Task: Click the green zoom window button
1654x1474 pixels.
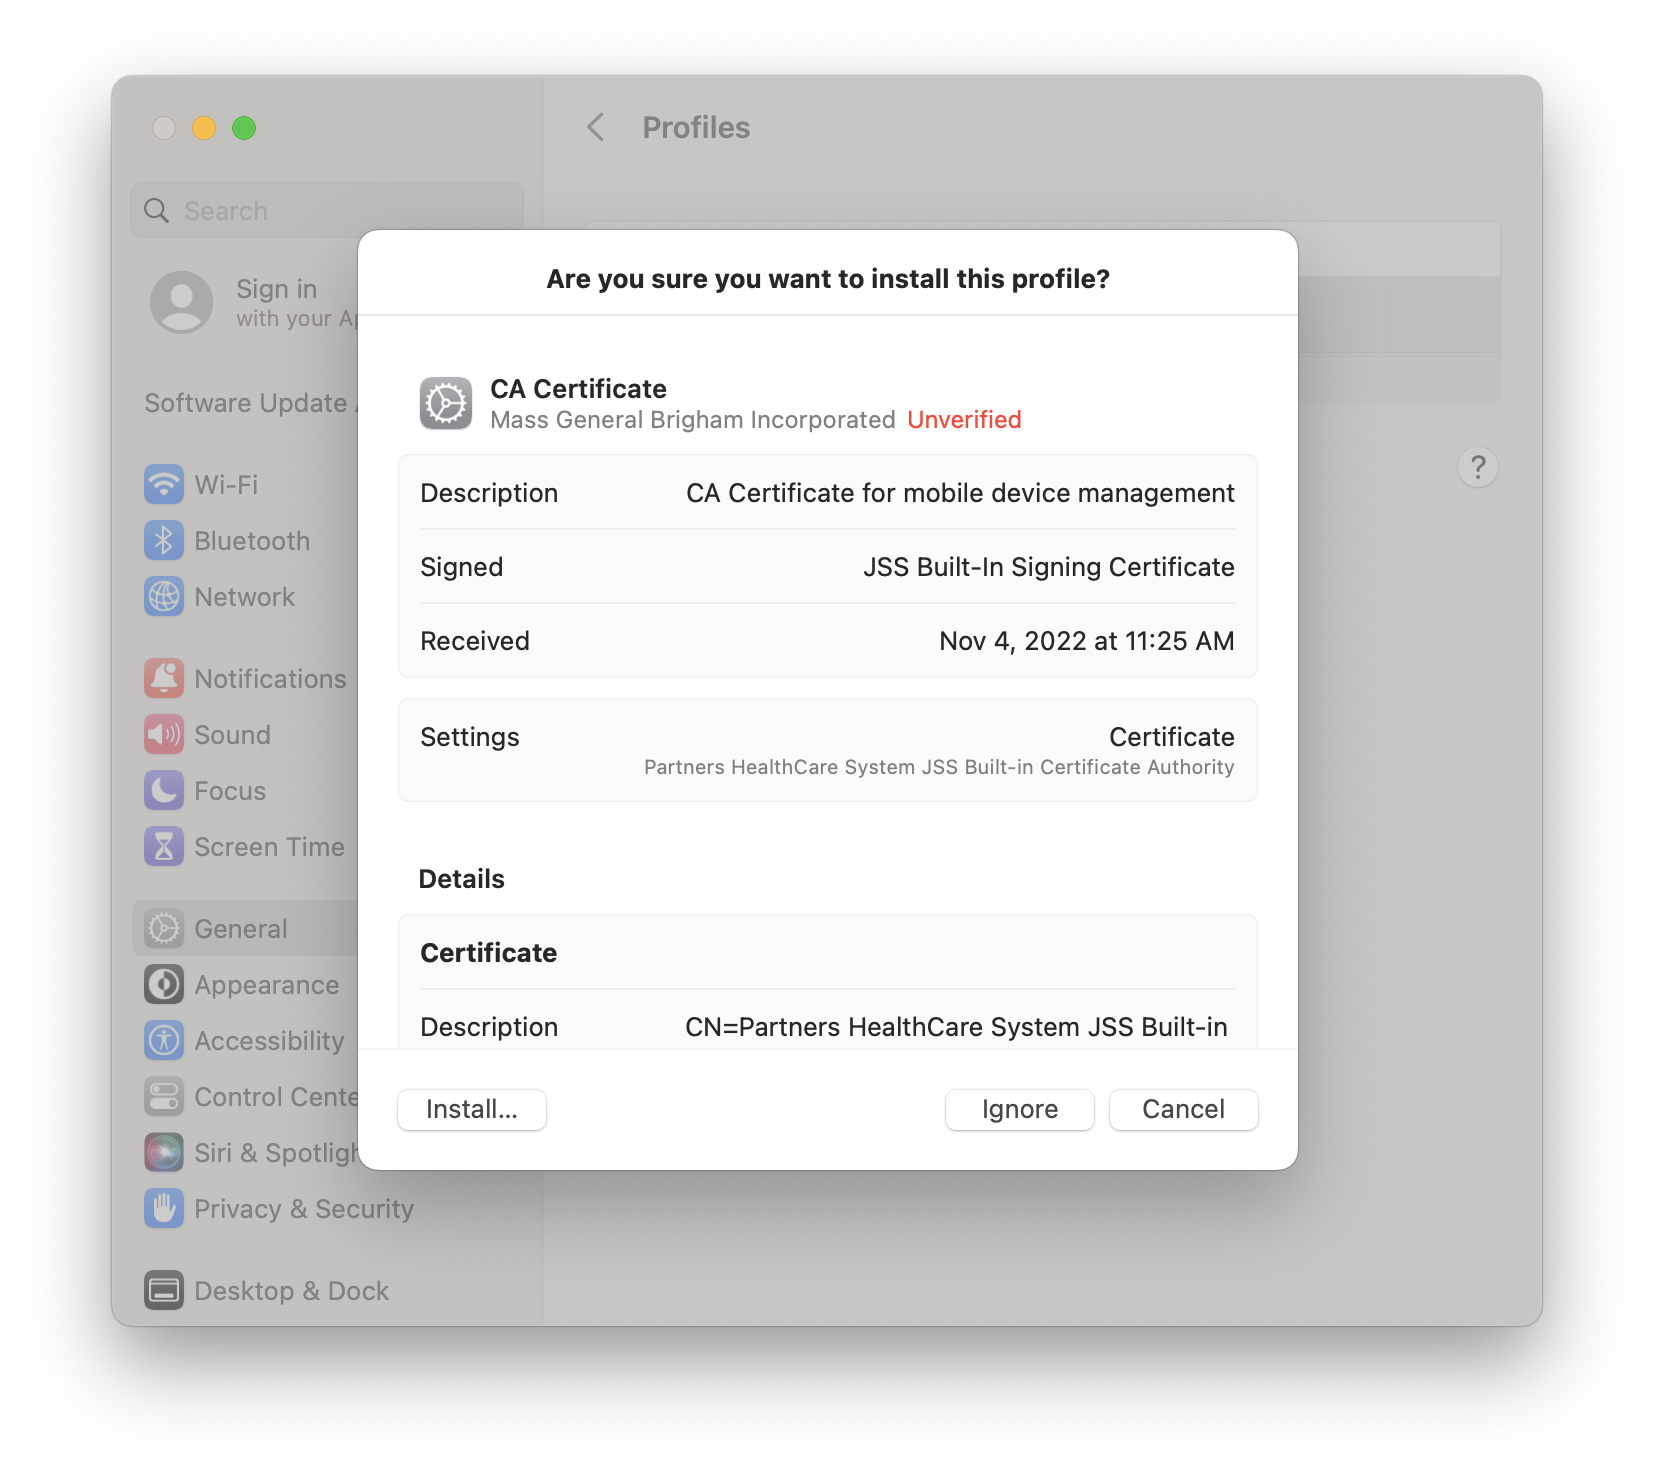Action: (244, 128)
